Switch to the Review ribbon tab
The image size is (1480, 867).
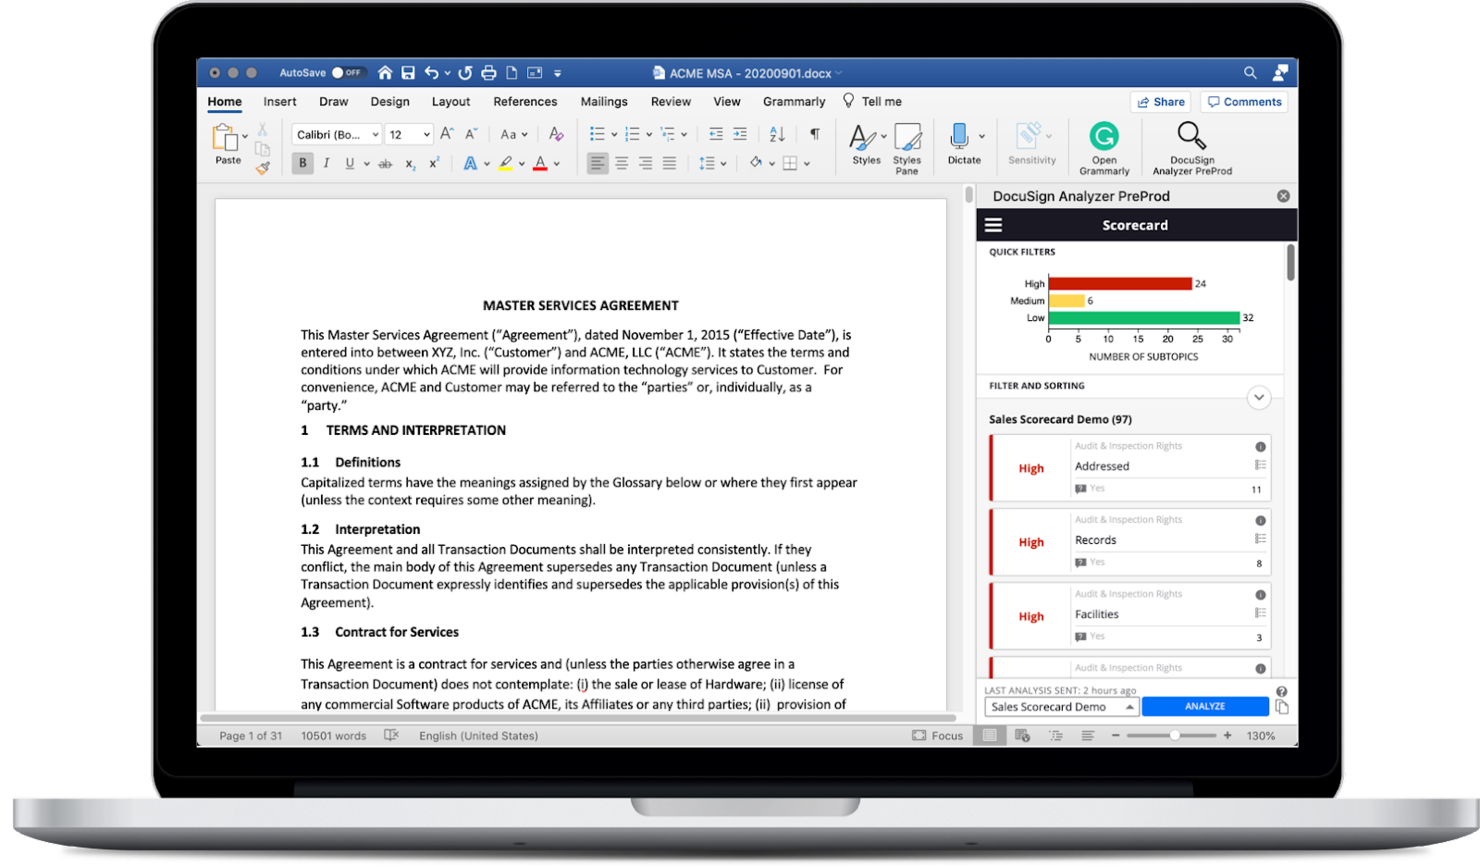pos(670,101)
